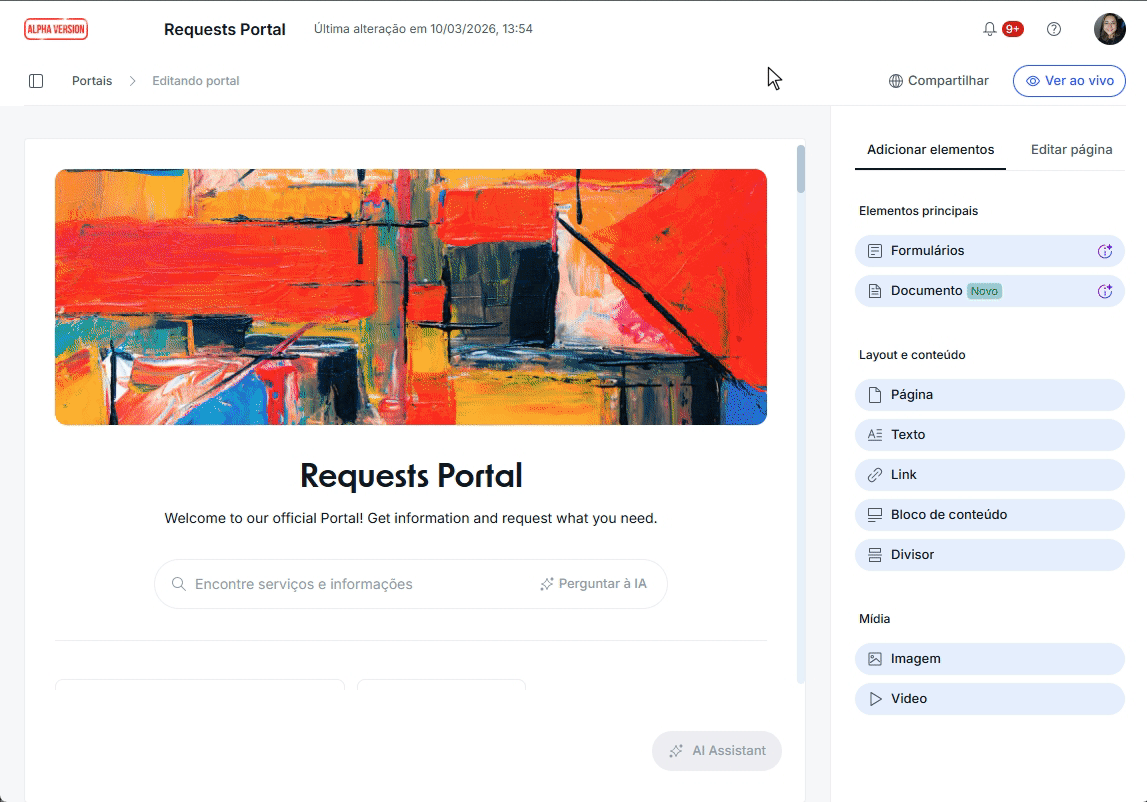1147x802 pixels.
Task: Add a Página element
Action: (989, 395)
